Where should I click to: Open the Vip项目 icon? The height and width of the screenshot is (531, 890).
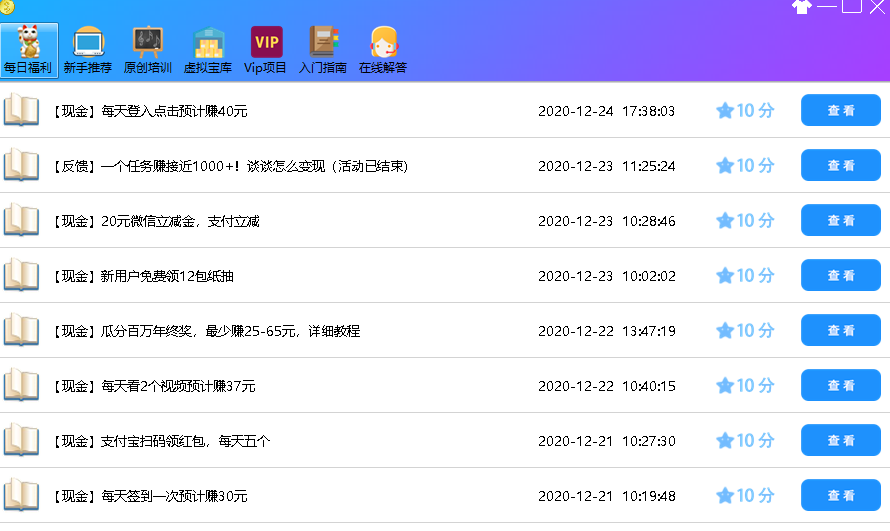pos(266,50)
